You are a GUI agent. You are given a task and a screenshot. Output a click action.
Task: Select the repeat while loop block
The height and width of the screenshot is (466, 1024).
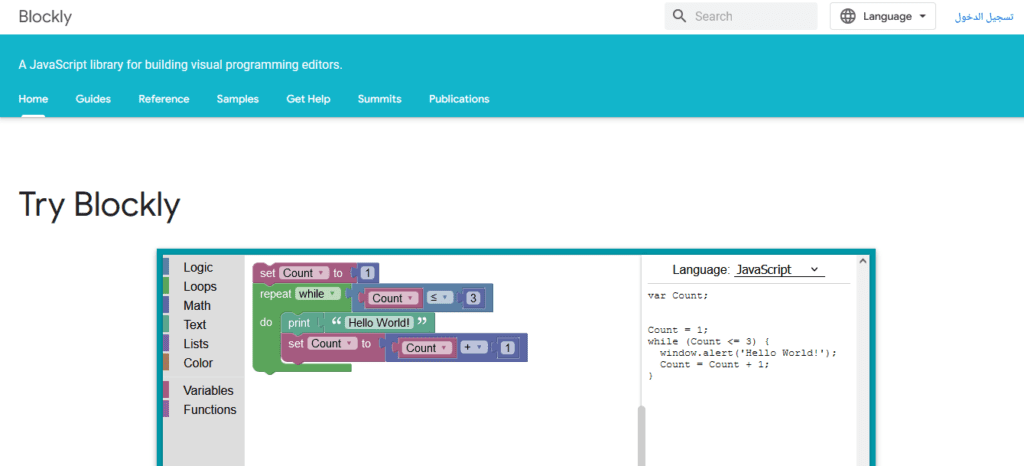274,294
